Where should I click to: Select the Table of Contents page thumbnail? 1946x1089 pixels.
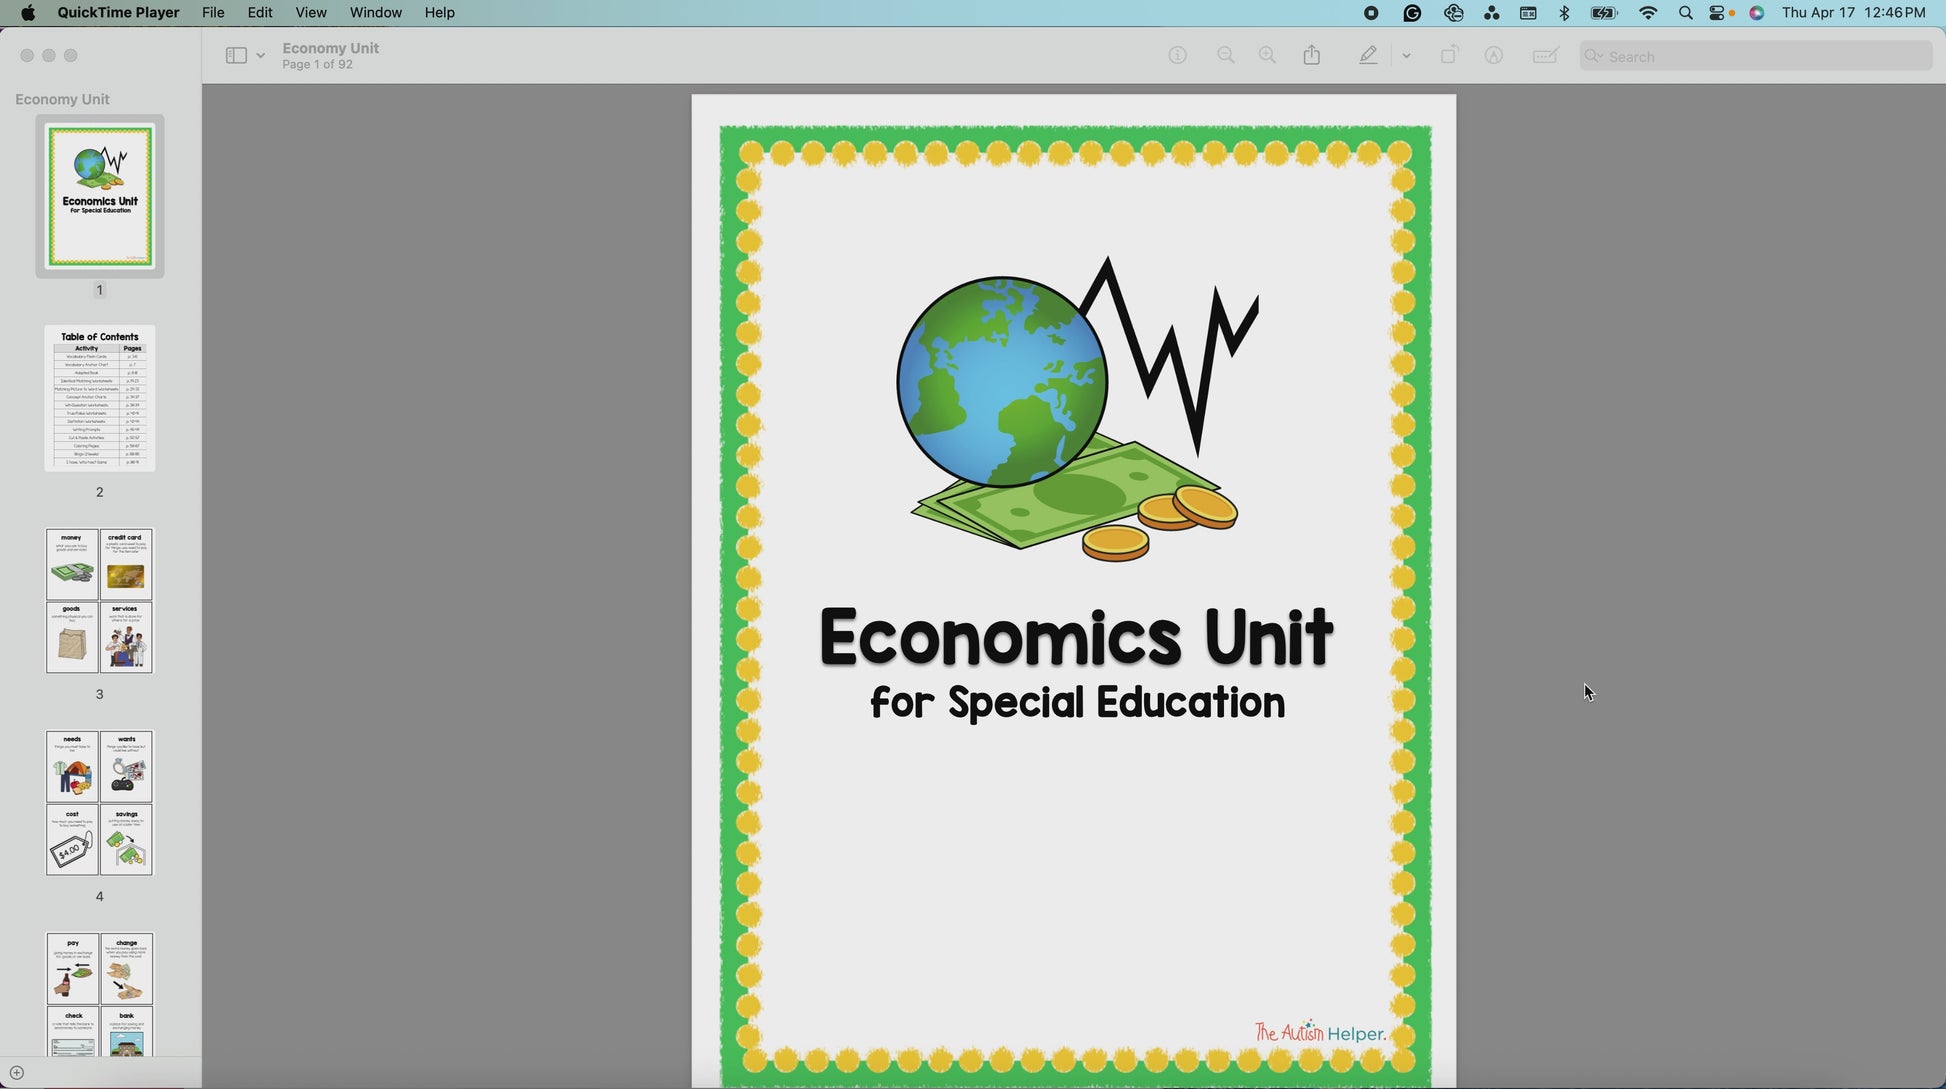(x=99, y=398)
